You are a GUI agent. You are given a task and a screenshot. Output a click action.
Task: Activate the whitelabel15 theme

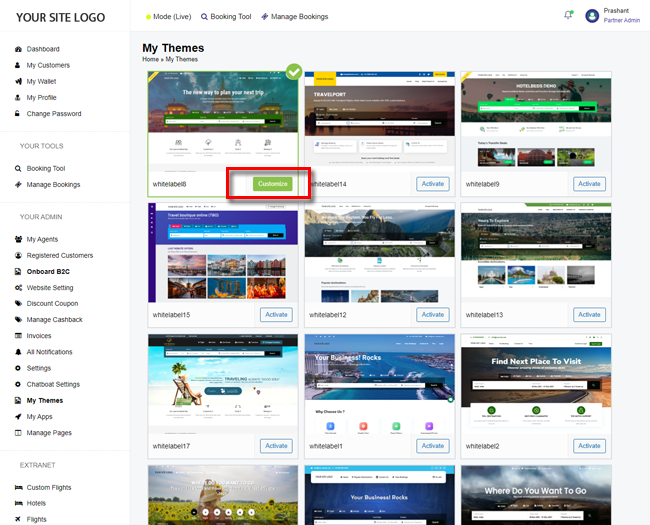[x=276, y=315]
